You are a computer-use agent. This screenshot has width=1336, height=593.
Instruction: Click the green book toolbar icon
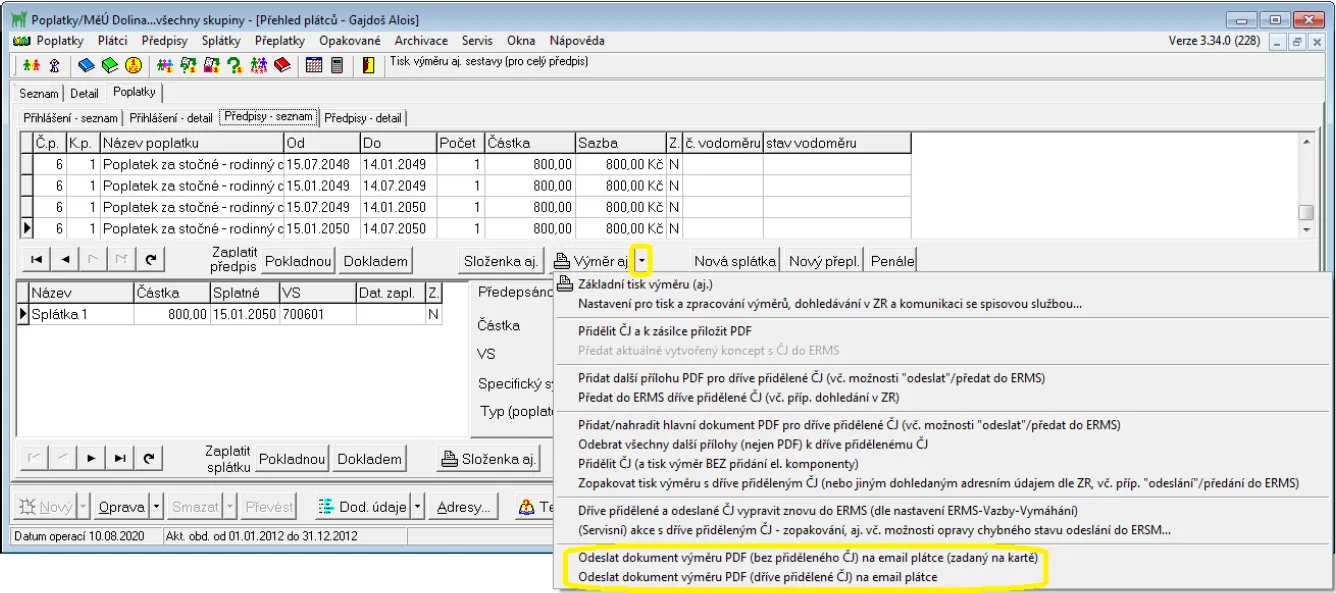click(109, 66)
